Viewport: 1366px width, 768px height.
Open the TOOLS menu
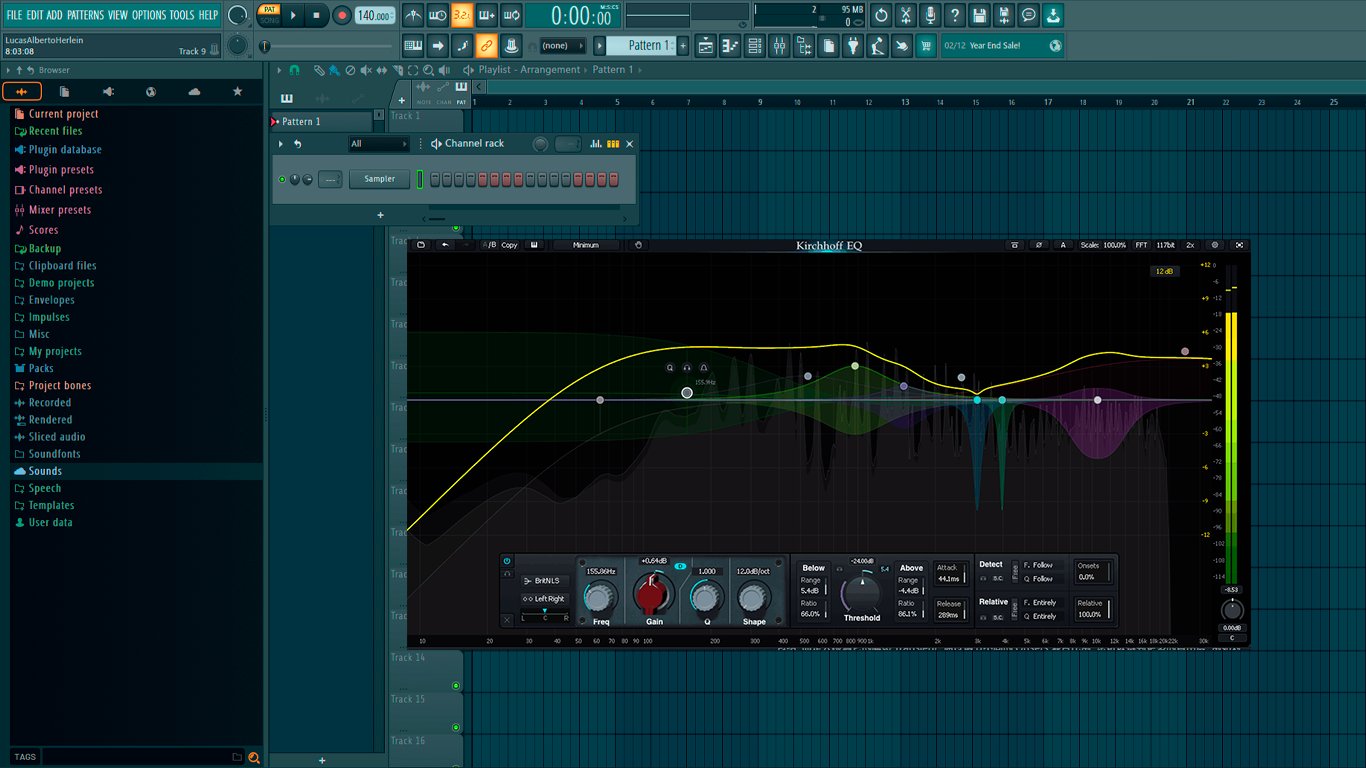click(x=182, y=15)
